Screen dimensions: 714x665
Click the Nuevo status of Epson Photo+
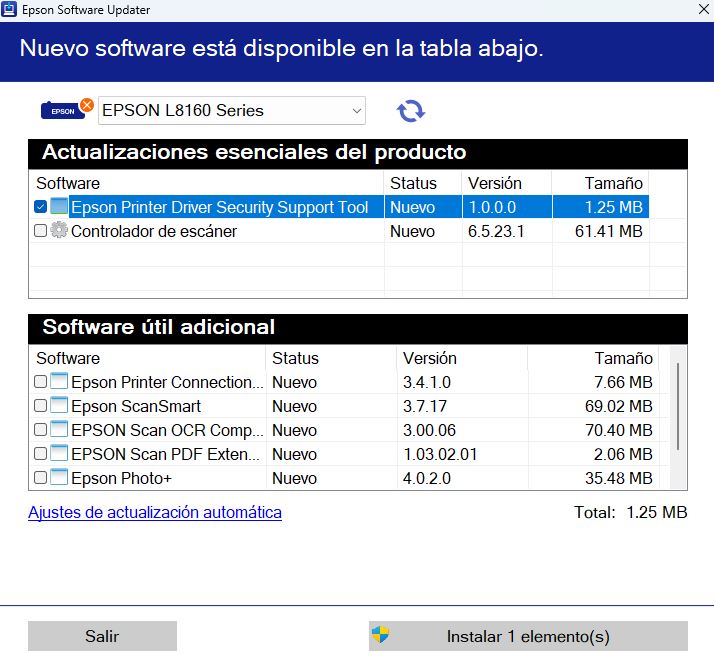coord(294,478)
